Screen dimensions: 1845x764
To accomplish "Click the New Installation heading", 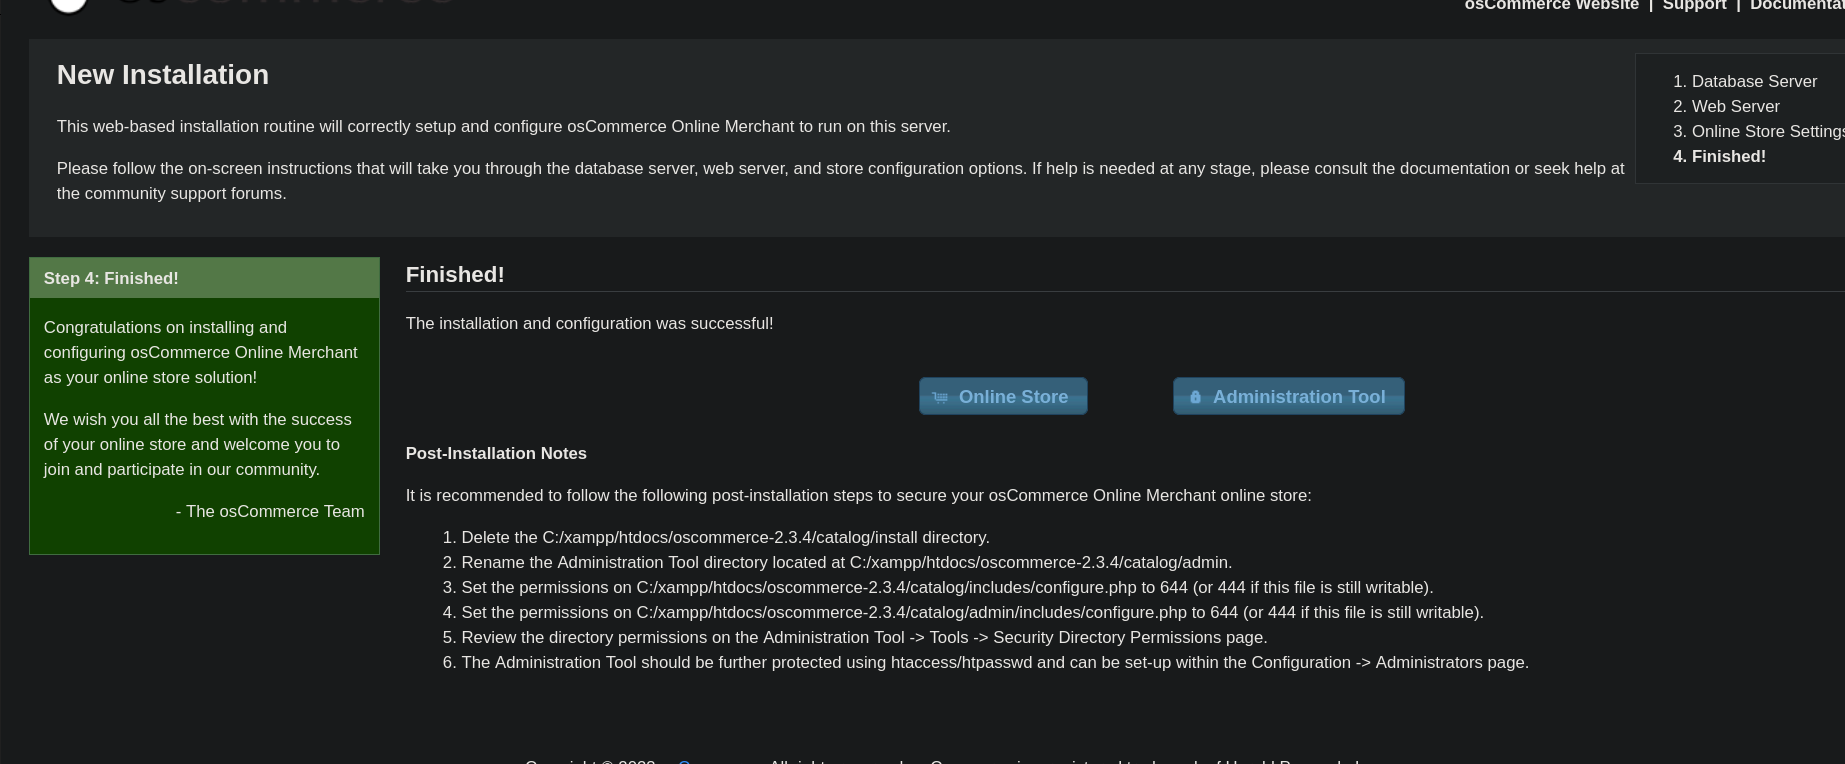I will (x=163, y=75).
